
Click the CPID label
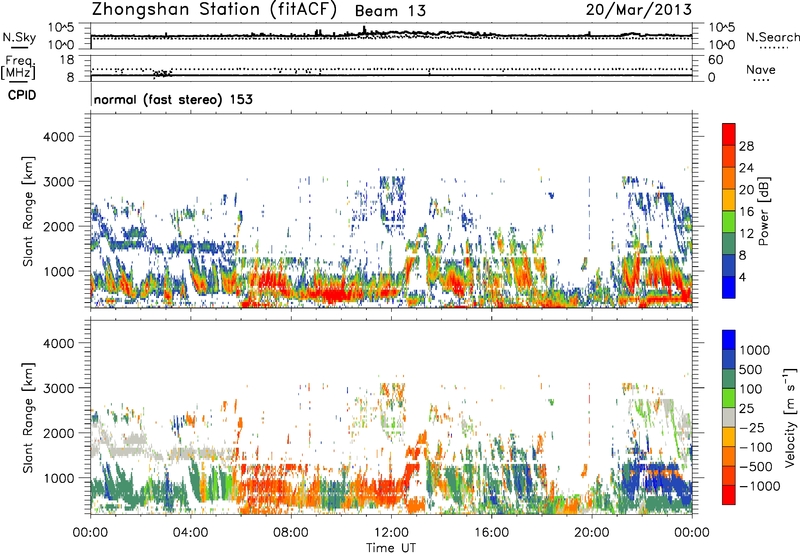(x=22, y=95)
